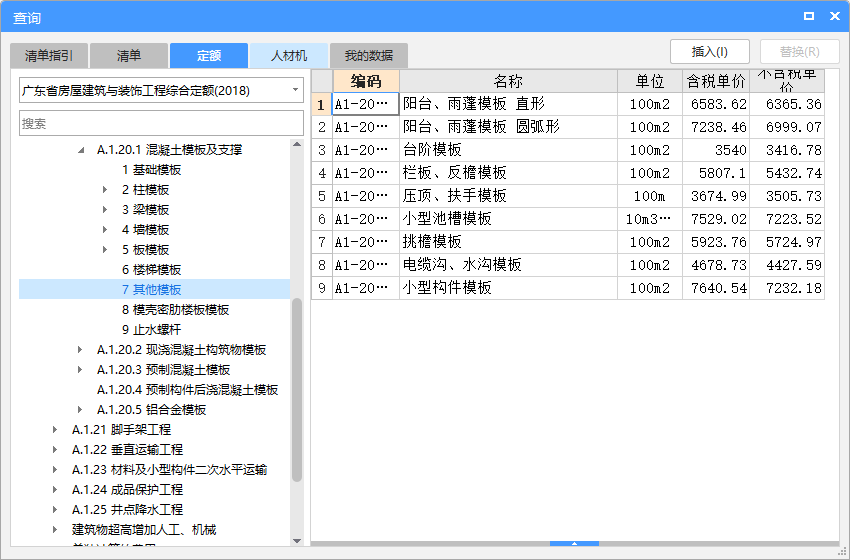Image resolution: width=850 pixels, height=560 pixels.
Task: Select tree item 9 止水螺杆
Action: pyautogui.click(x=151, y=330)
